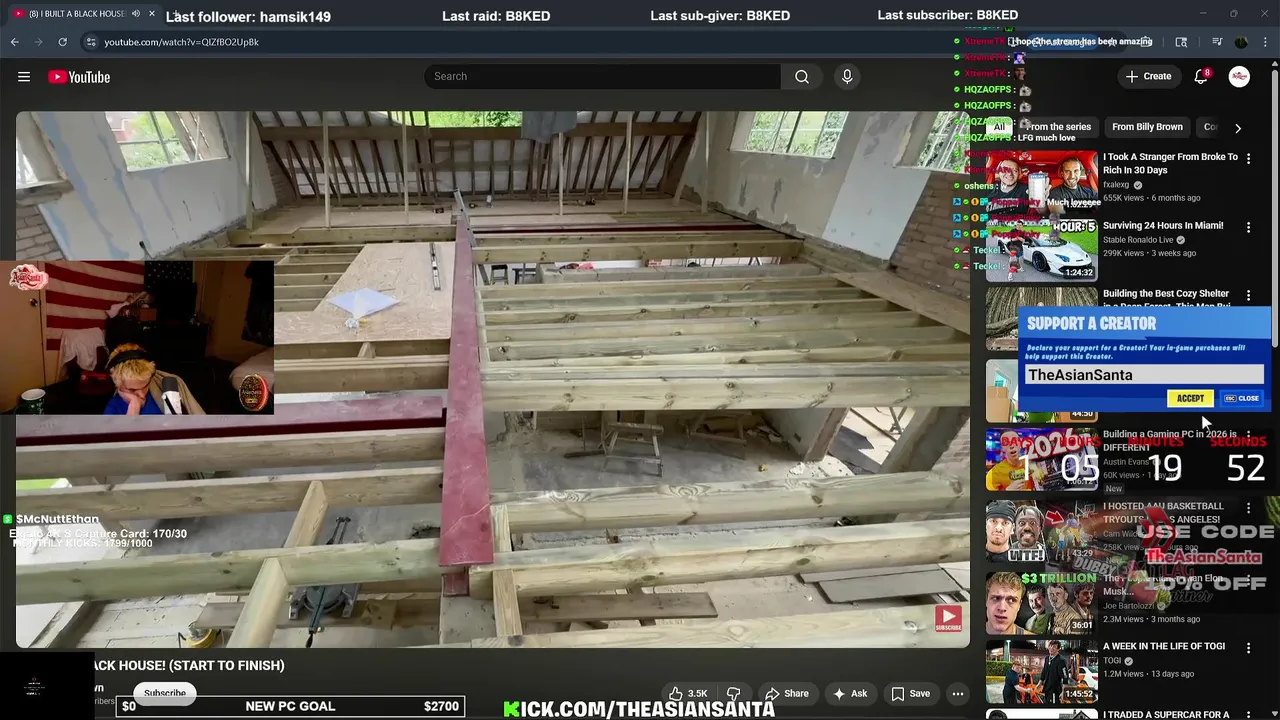This screenshot has width=1280, height=720.
Task: View site information icon in address bar
Action: click(x=91, y=42)
